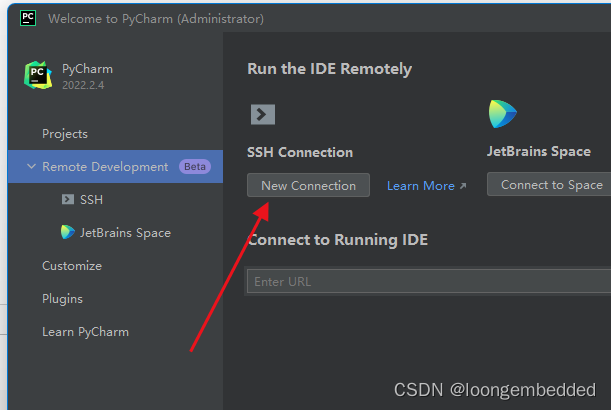Click the 'JetBrains Space' heading in main panel
611x410 pixels.
coord(539,151)
